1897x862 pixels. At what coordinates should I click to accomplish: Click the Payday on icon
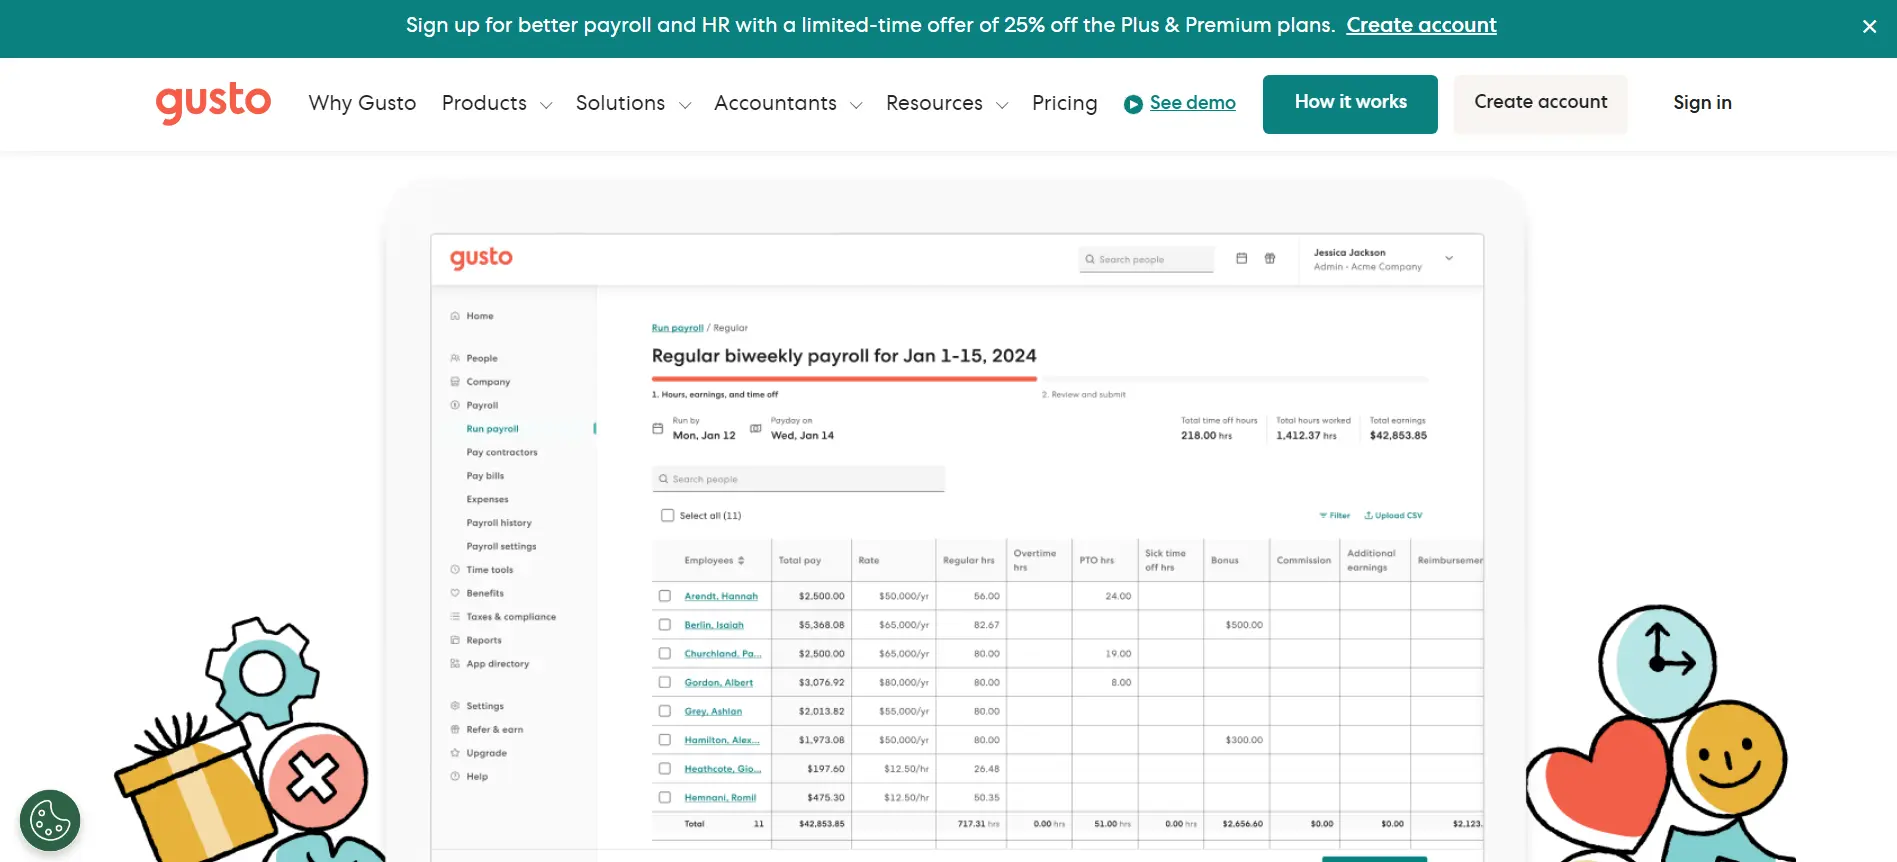pos(756,428)
